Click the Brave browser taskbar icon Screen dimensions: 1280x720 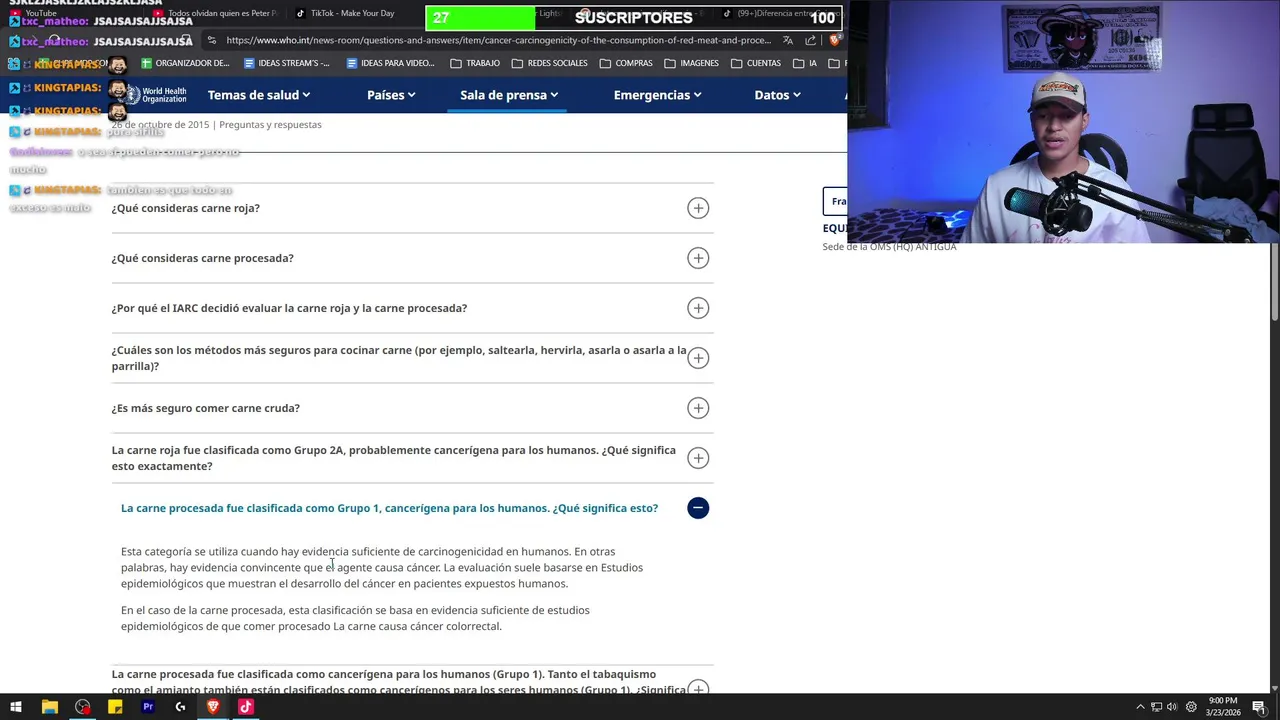tap(213, 707)
